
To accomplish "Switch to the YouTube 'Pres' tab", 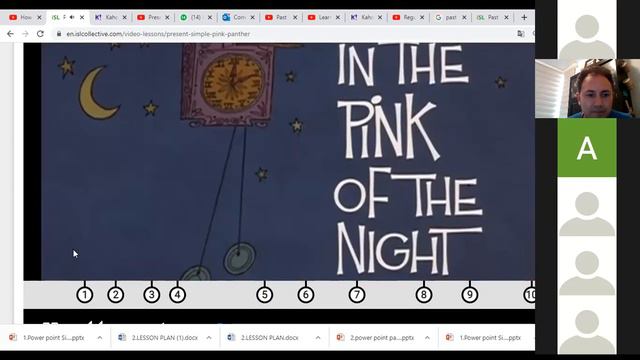I will coord(153,17).
